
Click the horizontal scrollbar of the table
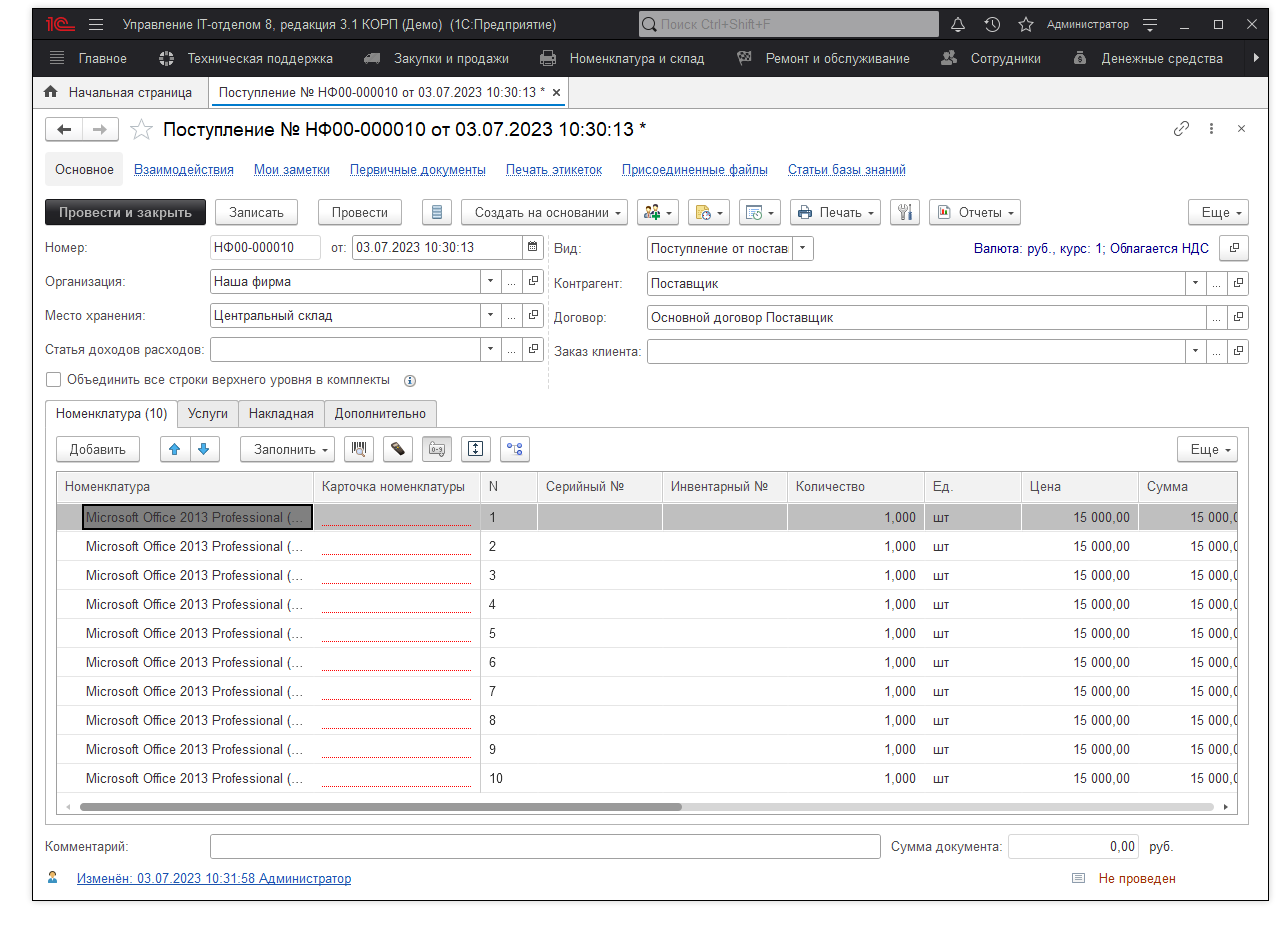(380, 806)
